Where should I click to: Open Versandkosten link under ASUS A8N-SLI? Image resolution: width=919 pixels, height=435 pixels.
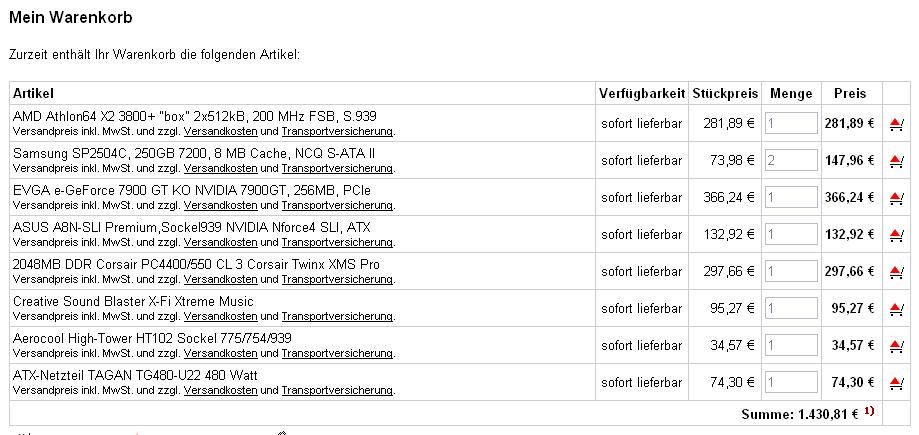pyautogui.click(x=220, y=242)
